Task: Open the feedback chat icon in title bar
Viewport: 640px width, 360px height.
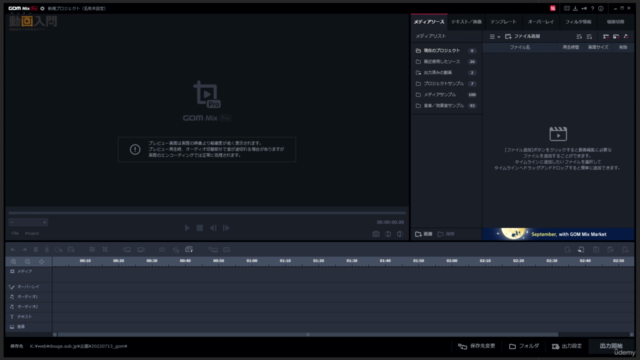Action: [567, 8]
